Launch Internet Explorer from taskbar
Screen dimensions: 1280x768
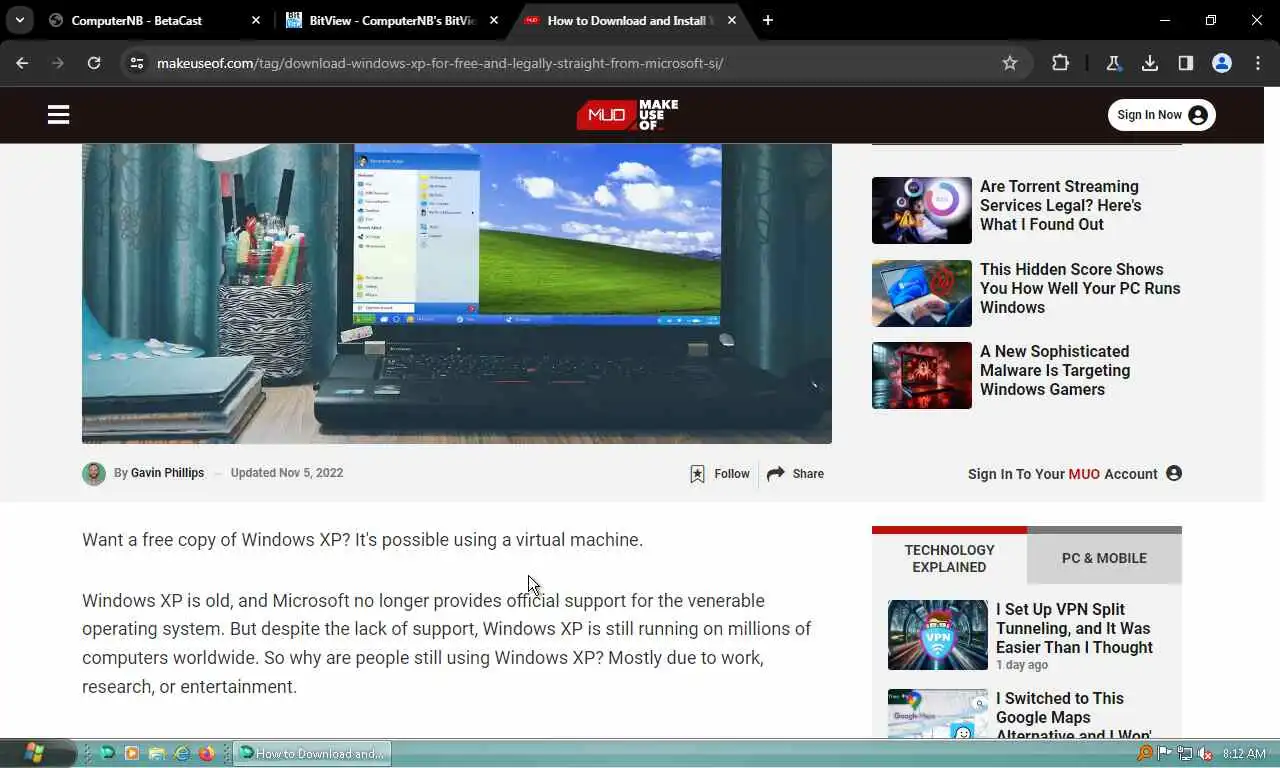[182, 753]
